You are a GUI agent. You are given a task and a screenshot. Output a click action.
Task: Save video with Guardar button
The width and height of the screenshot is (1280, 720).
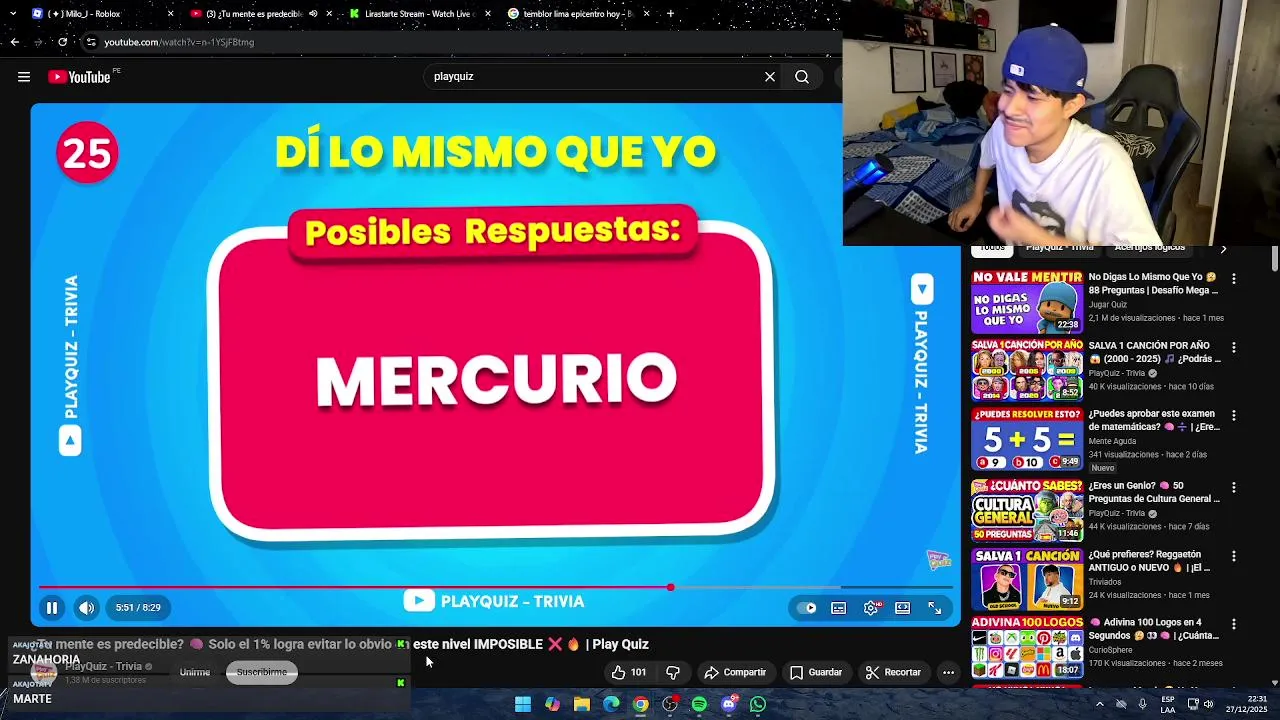pyautogui.click(x=815, y=672)
